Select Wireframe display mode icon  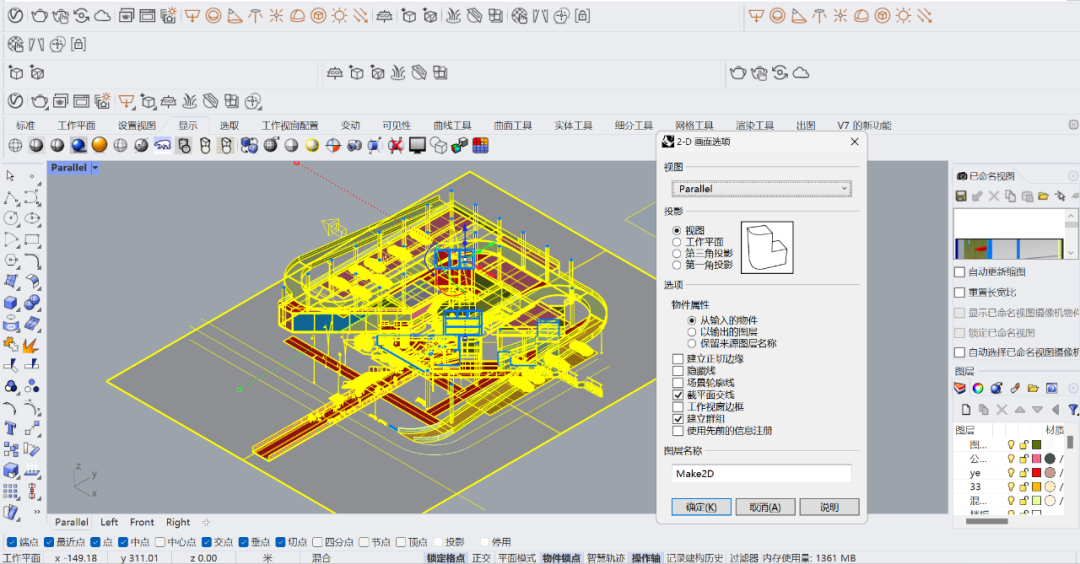(15, 145)
